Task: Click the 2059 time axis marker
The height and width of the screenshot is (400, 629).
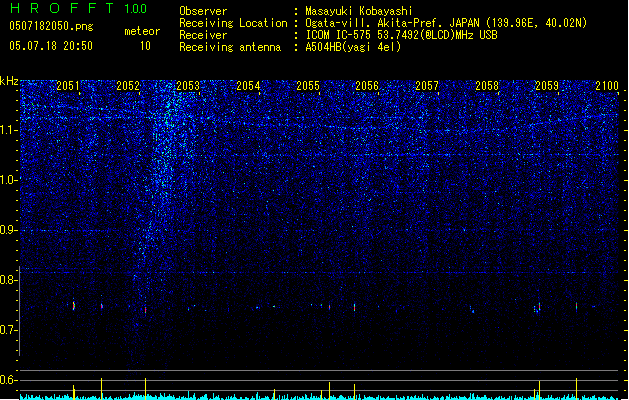Action: [547, 85]
